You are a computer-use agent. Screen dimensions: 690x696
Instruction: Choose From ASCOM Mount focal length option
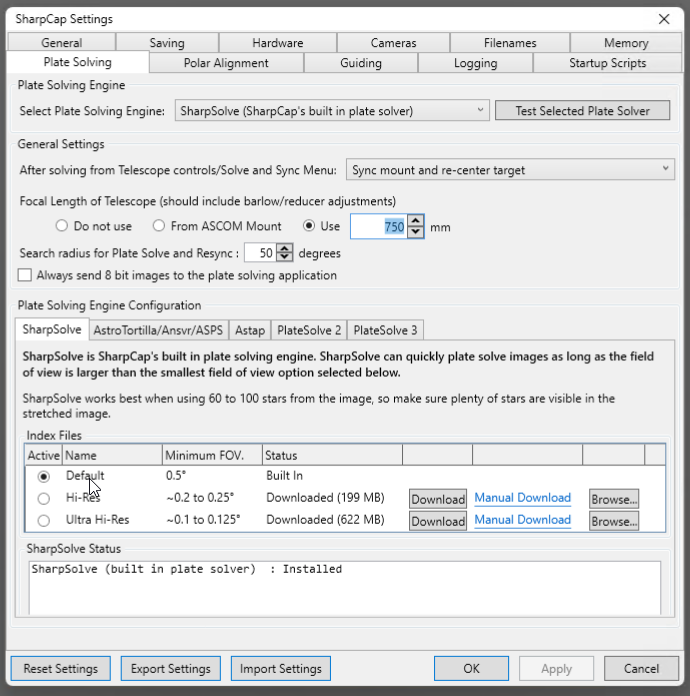click(159, 226)
